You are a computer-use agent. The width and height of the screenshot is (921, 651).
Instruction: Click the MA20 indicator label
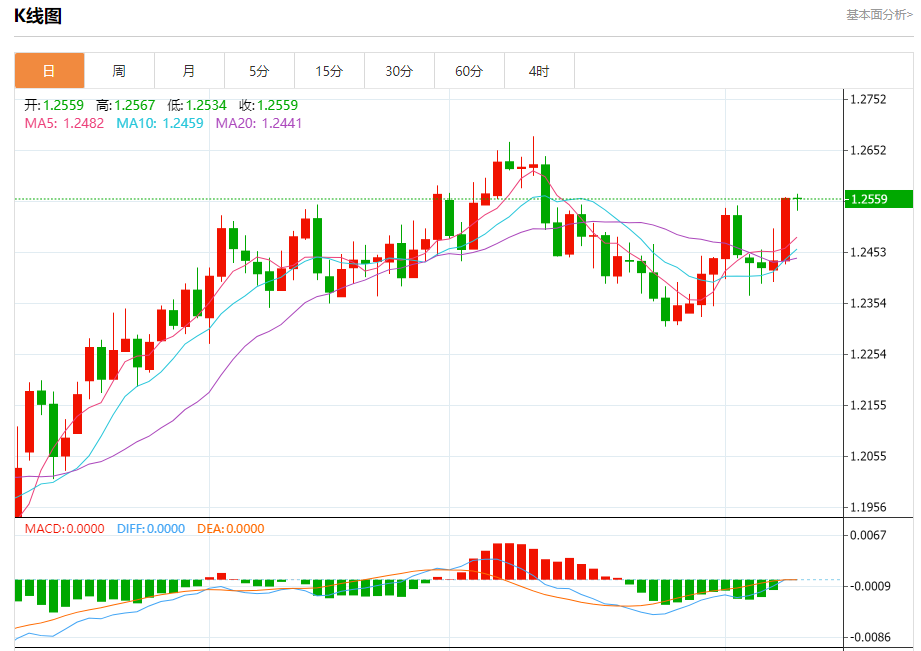click(258, 123)
